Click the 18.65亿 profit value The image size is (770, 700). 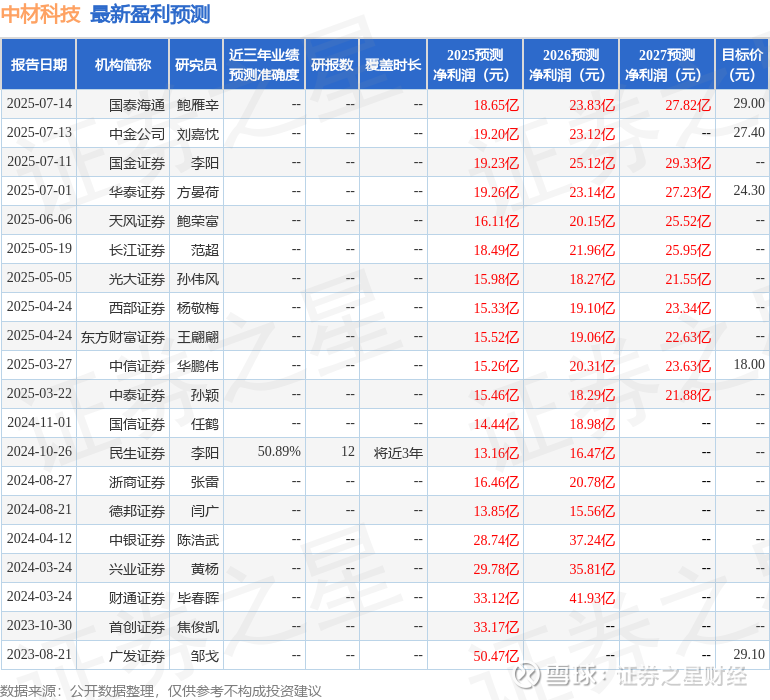click(496, 105)
